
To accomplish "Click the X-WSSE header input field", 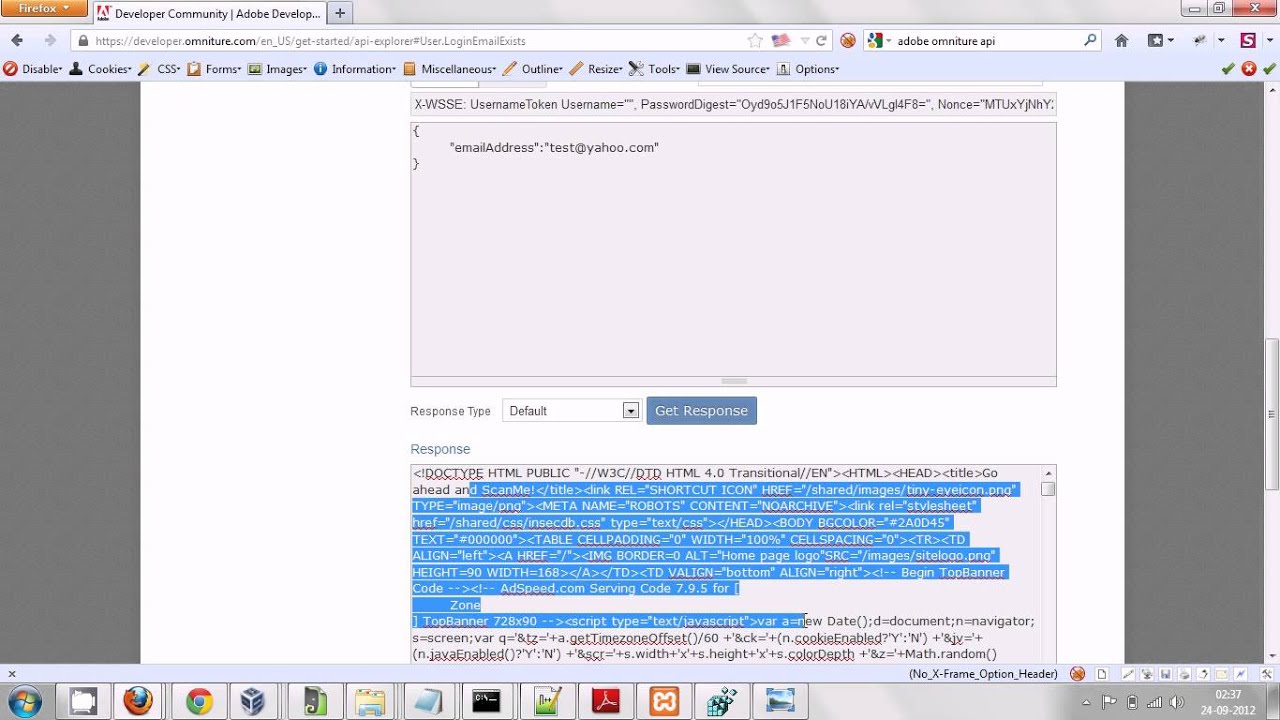I will 733,104.
